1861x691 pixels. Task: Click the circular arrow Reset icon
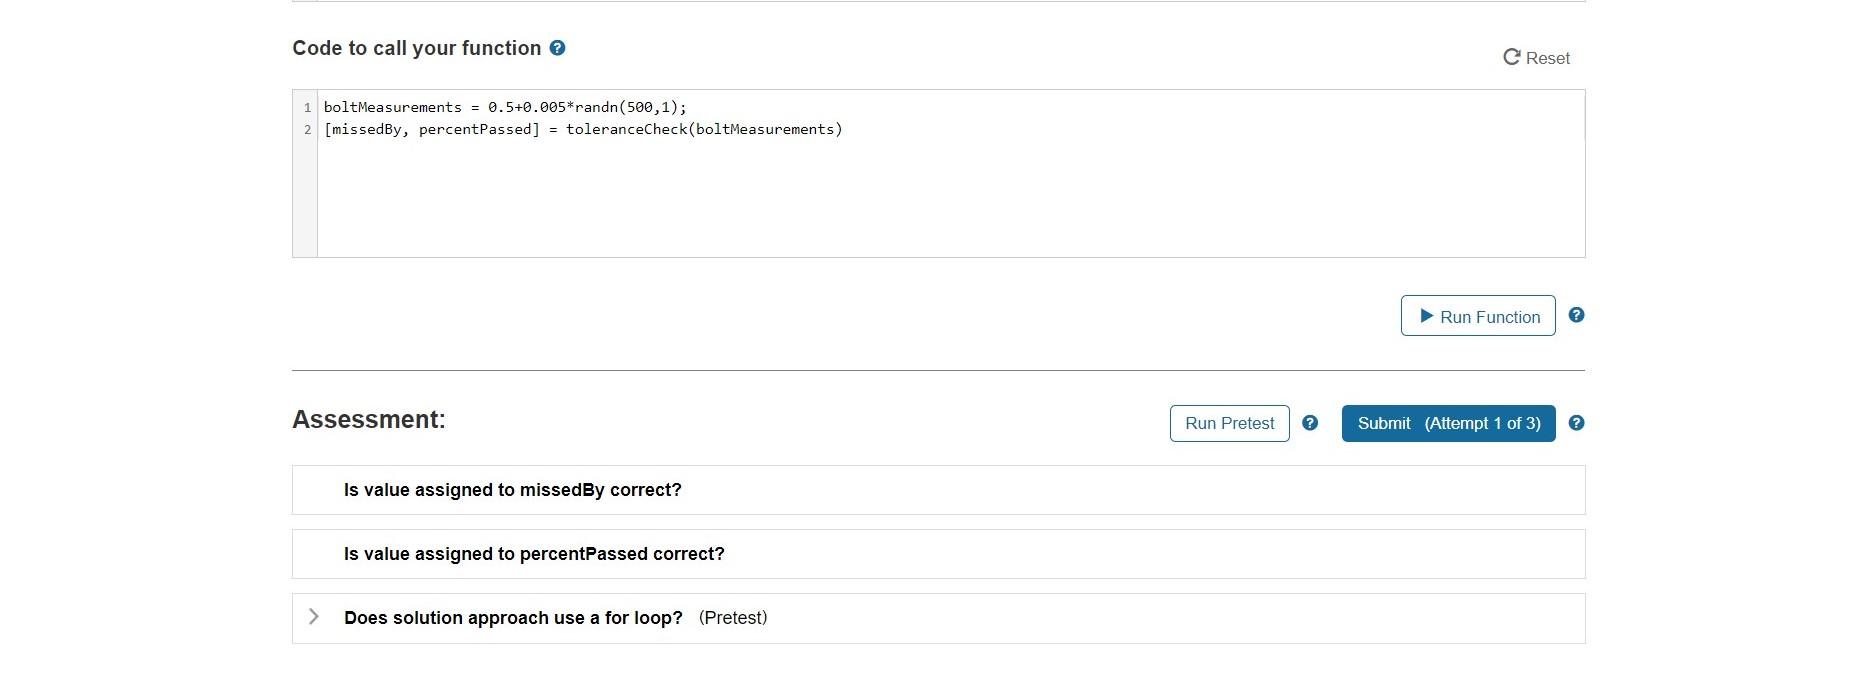point(1511,57)
